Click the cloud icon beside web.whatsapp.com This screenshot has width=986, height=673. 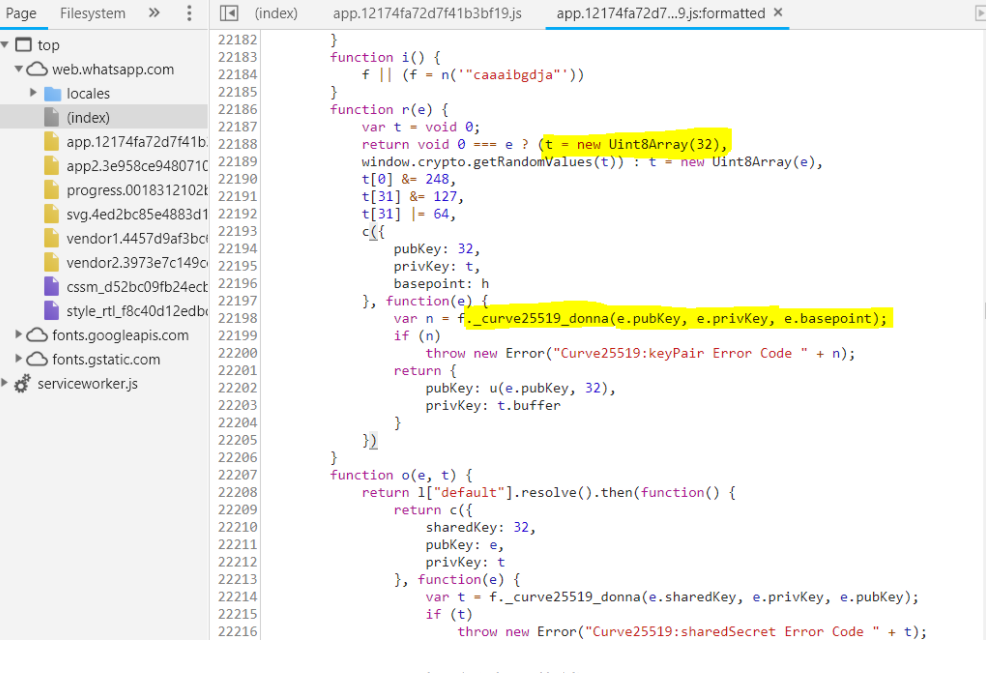coord(38,69)
